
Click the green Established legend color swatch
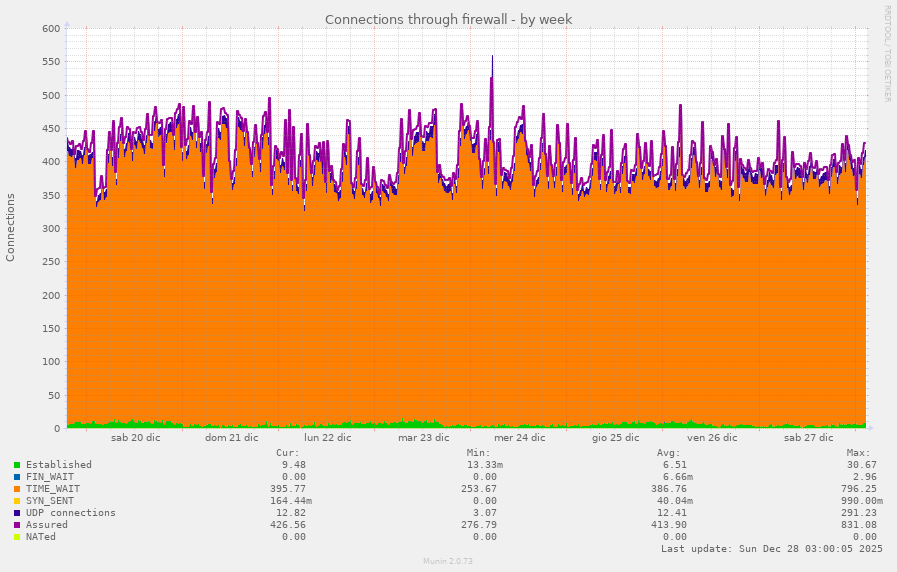(x=17, y=465)
